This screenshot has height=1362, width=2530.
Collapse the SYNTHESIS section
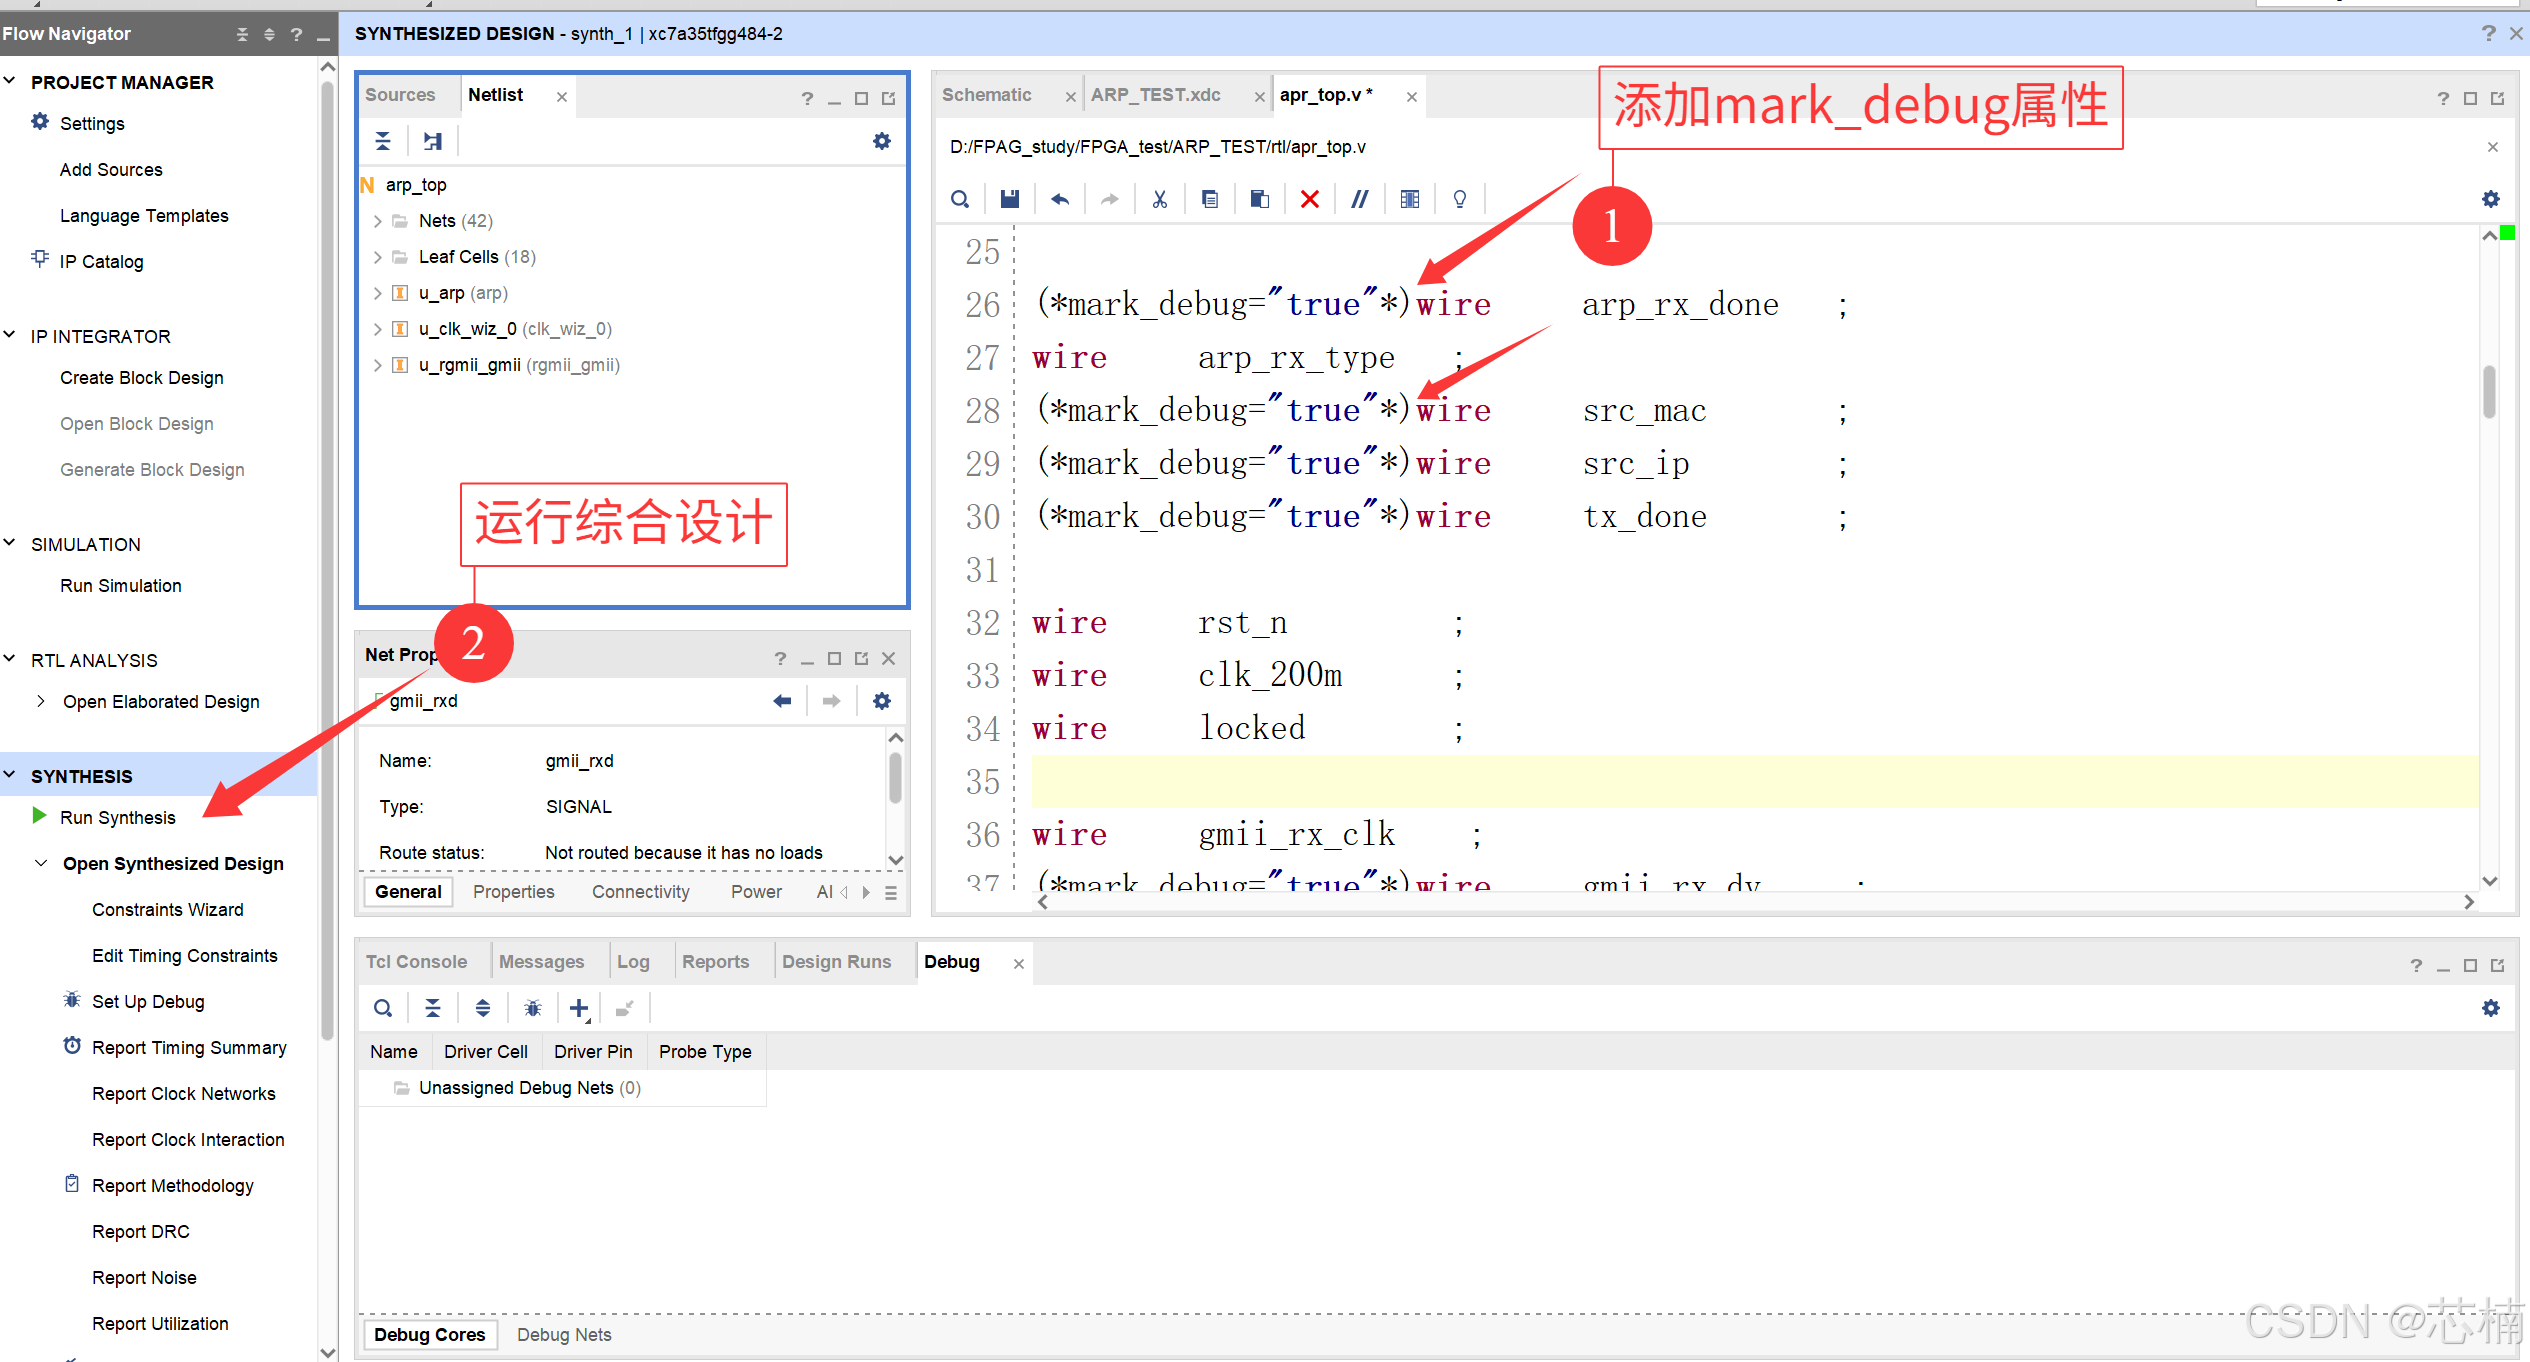point(11,776)
